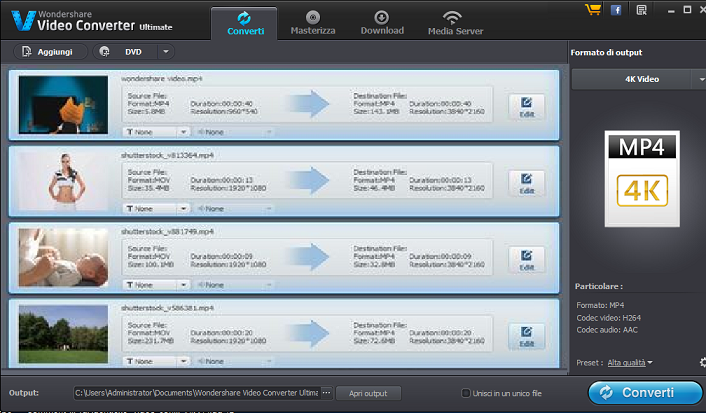Switch to the Media Server tab

click(455, 23)
